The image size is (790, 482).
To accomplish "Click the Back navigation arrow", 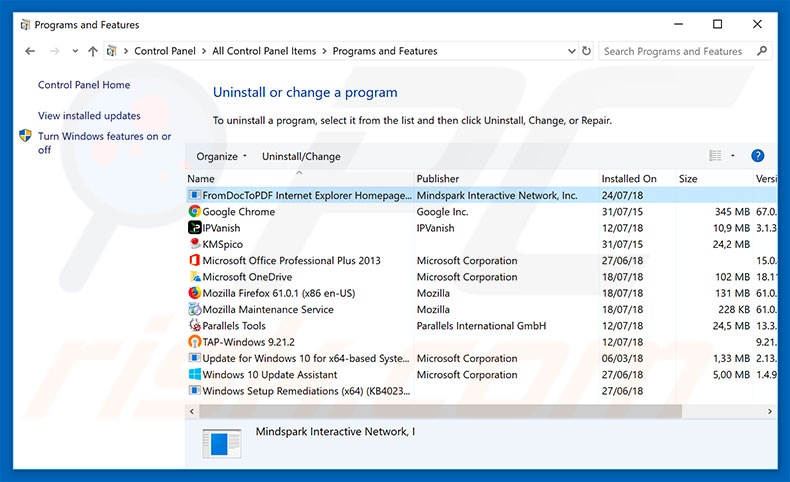I will [x=30, y=51].
